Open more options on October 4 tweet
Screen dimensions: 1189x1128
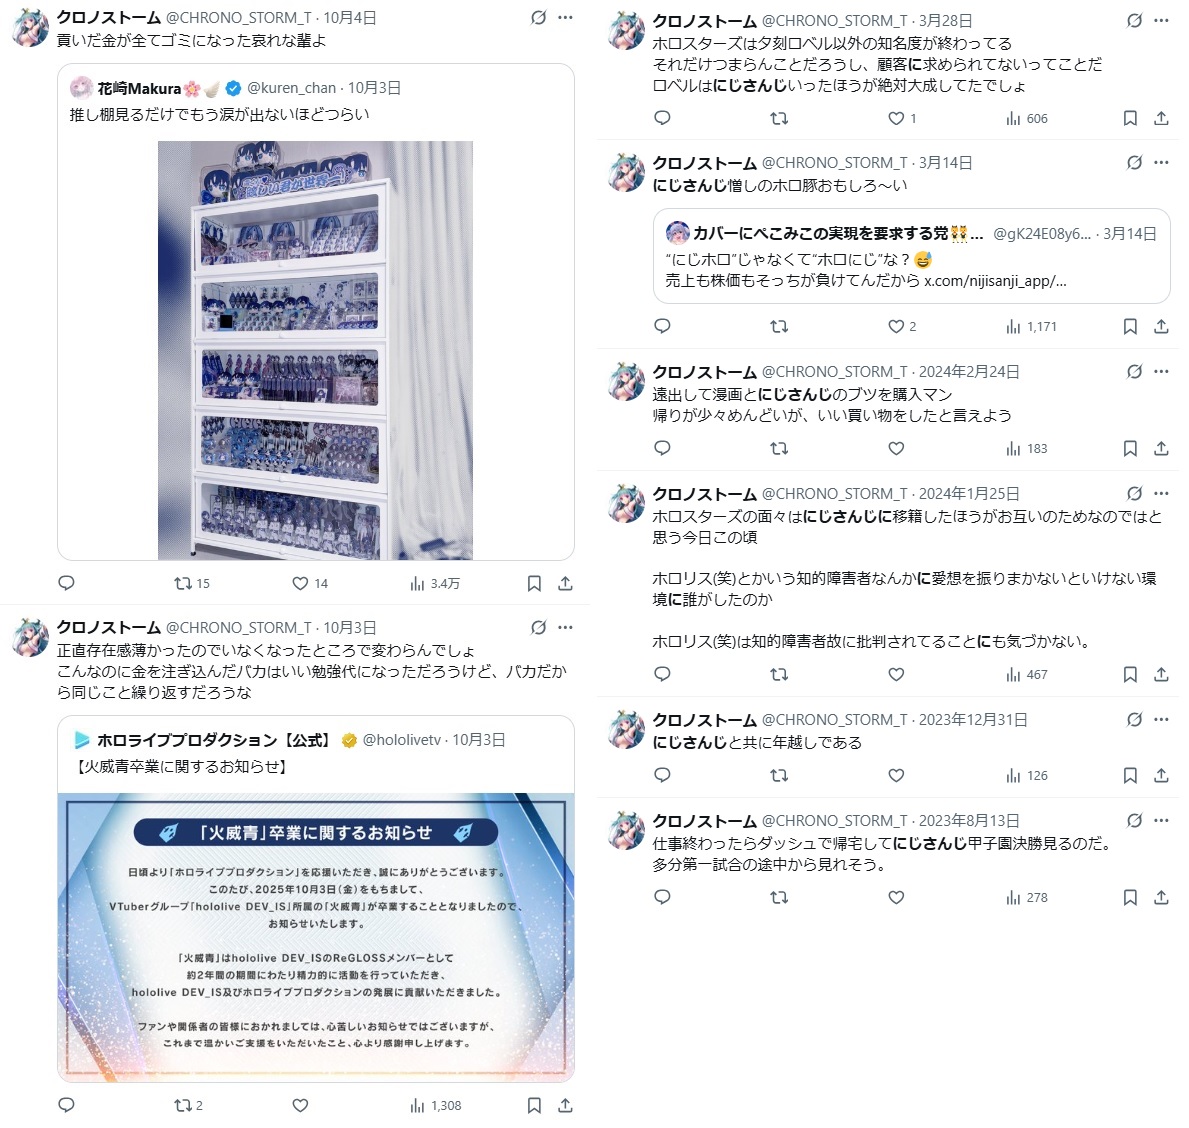[x=565, y=17]
